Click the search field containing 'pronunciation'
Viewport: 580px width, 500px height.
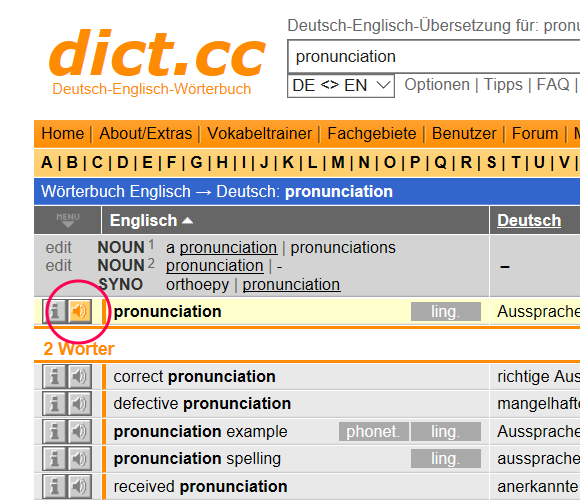click(x=434, y=57)
